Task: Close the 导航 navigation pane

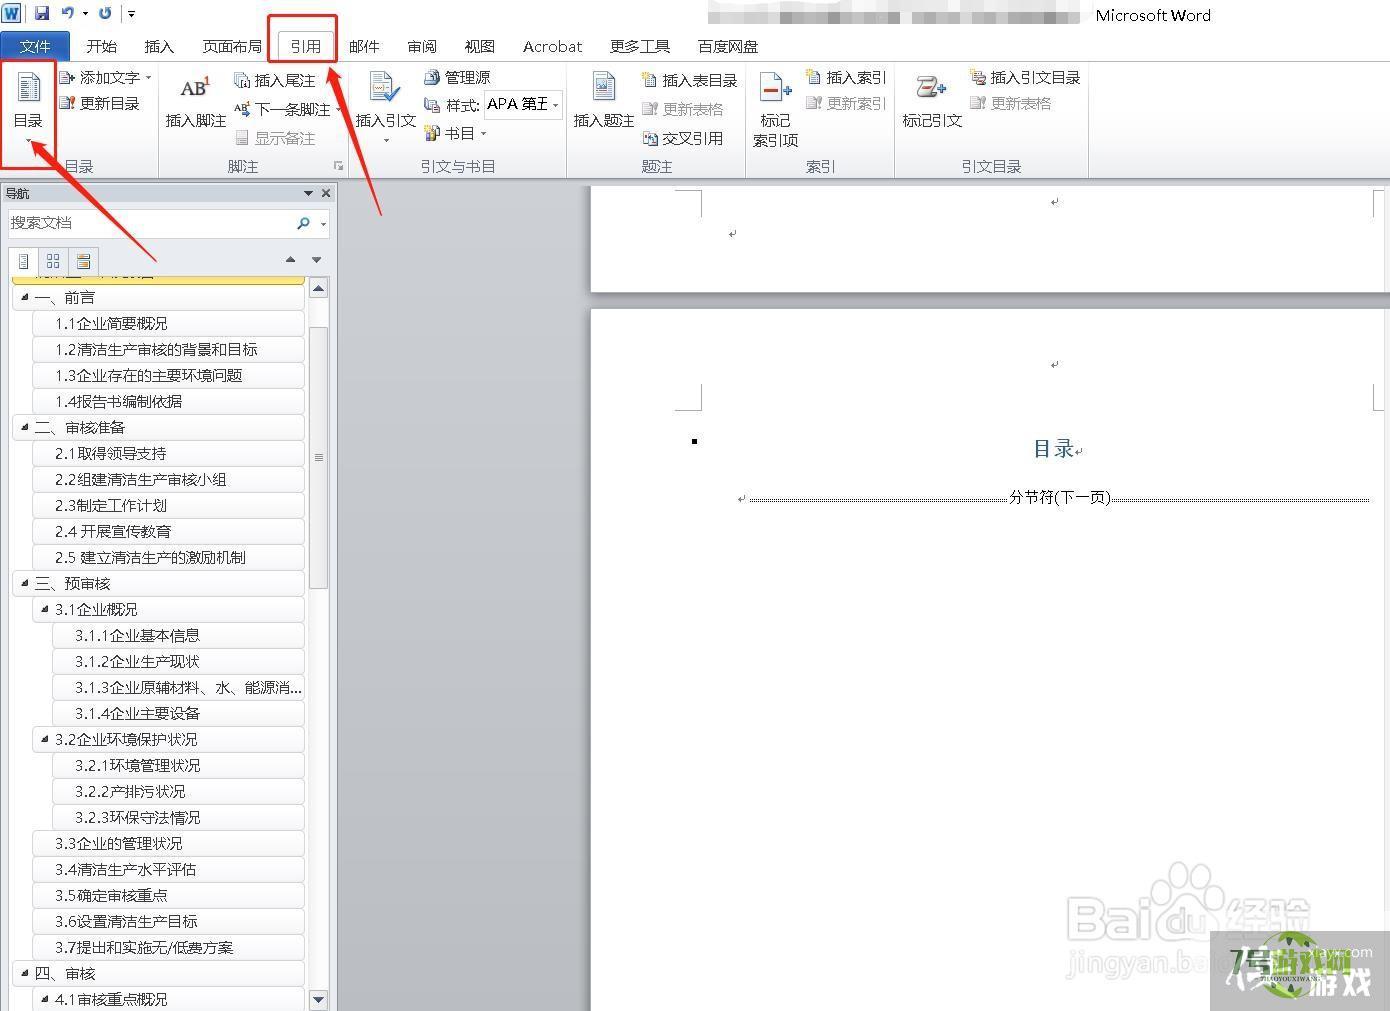Action: (x=325, y=193)
